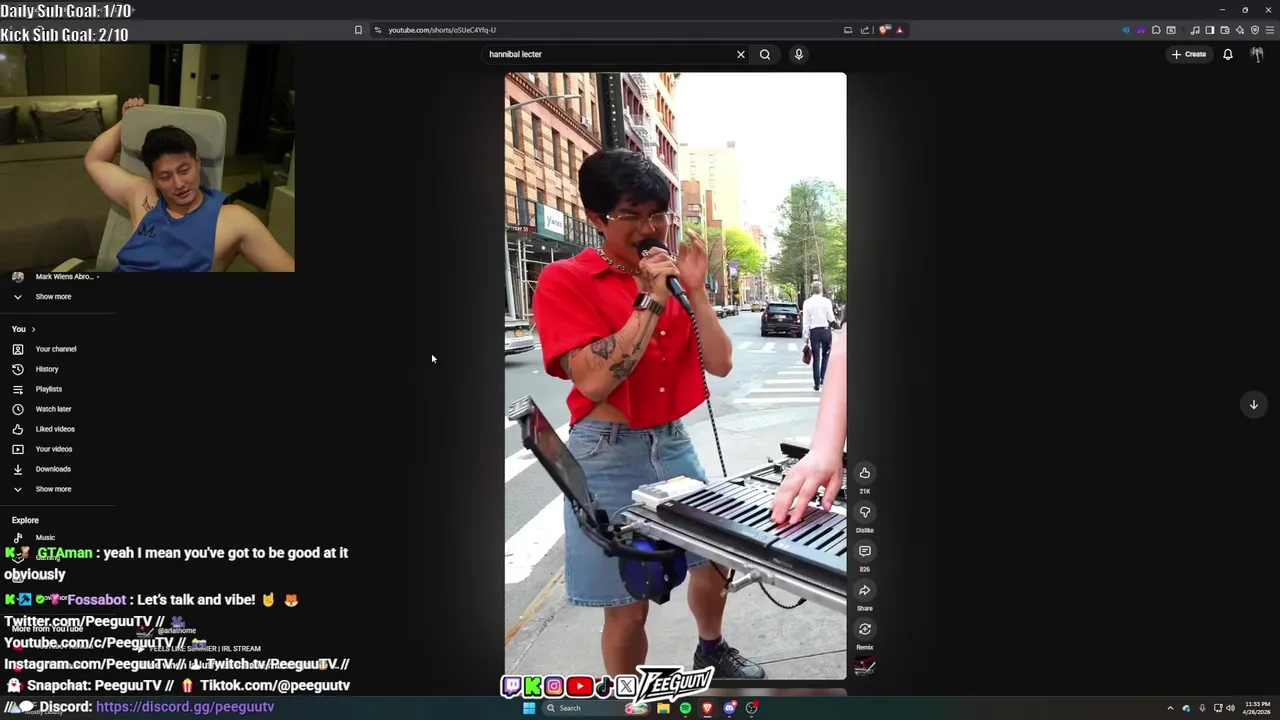Open the account avatar menu
The width and height of the screenshot is (1280, 720).
click(x=1257, y=54)
